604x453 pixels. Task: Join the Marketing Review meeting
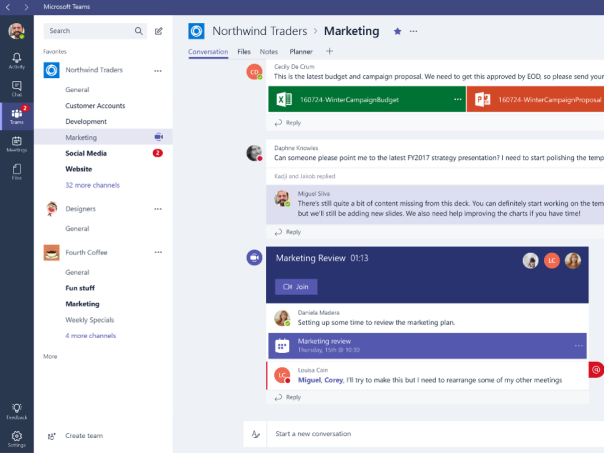pyautogui.click(x=295, y=287)
